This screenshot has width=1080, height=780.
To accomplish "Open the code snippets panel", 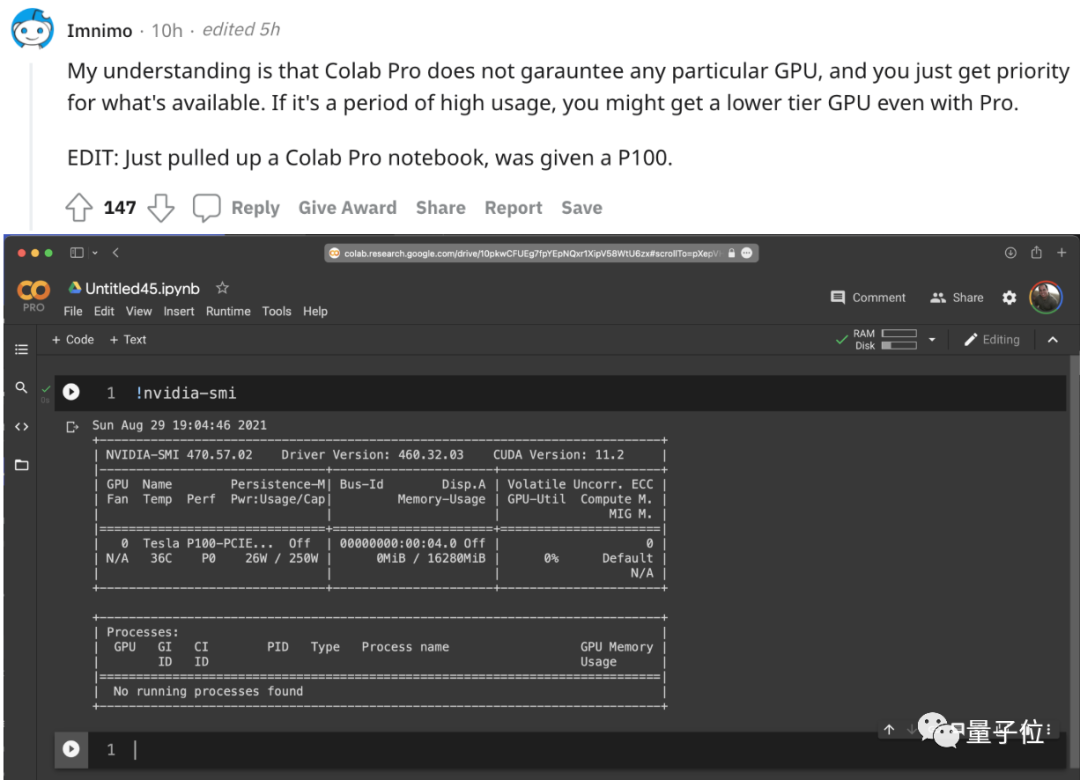I will [22, 426].
